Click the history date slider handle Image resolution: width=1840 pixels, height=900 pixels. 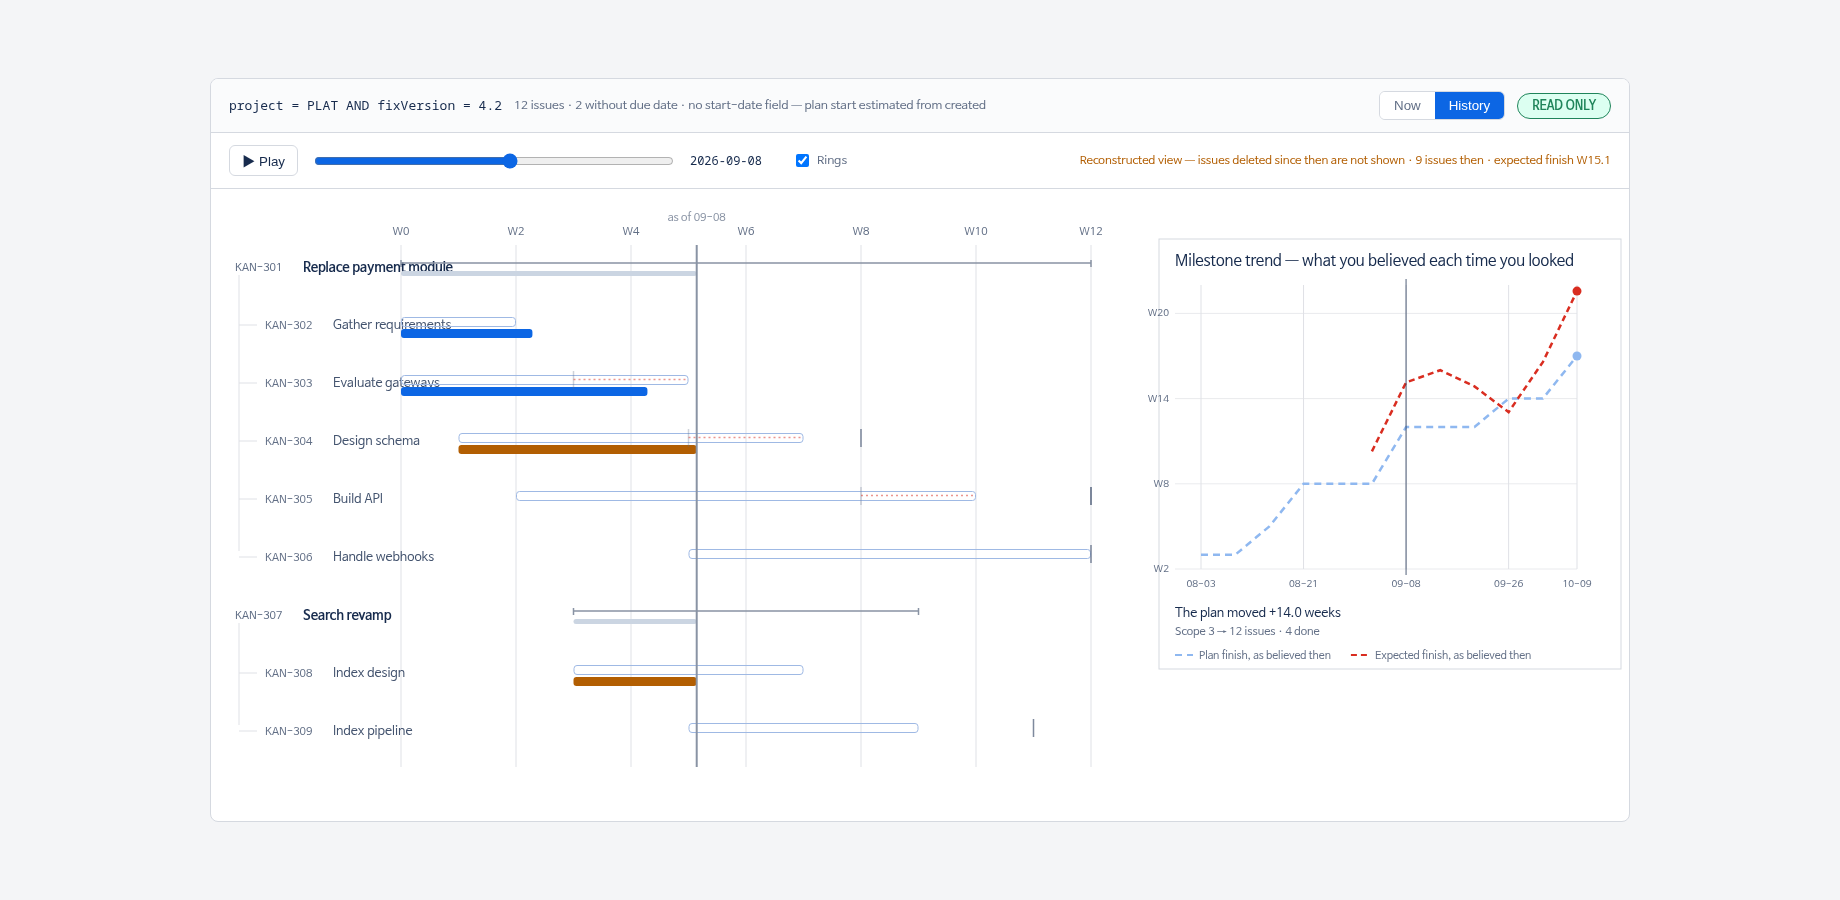point(510,161)
